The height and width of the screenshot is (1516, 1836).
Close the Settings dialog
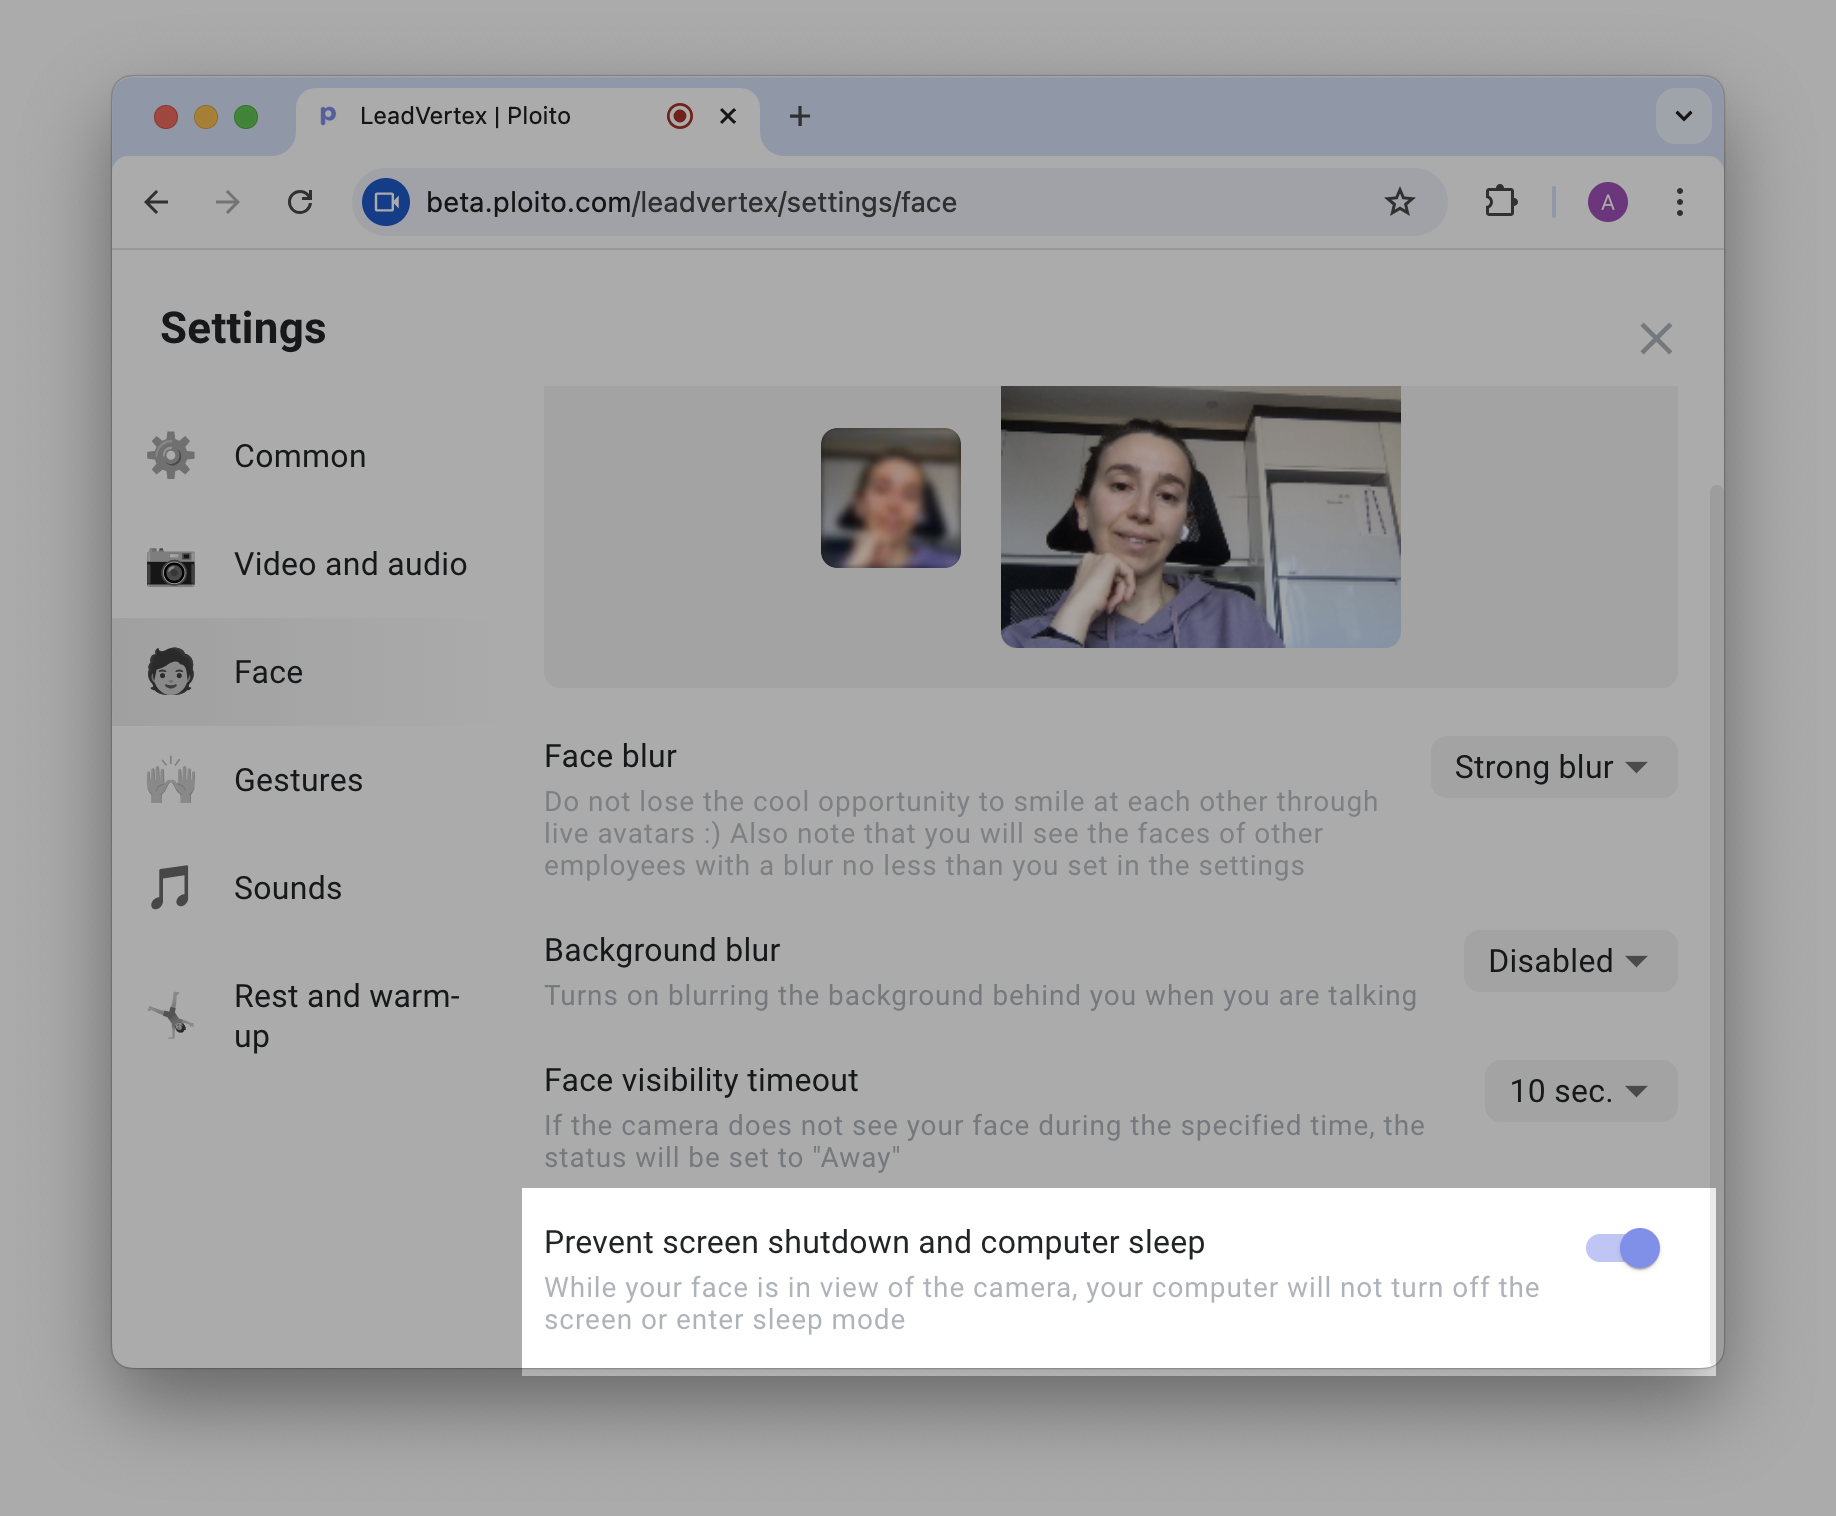[x=1656, y=339]
